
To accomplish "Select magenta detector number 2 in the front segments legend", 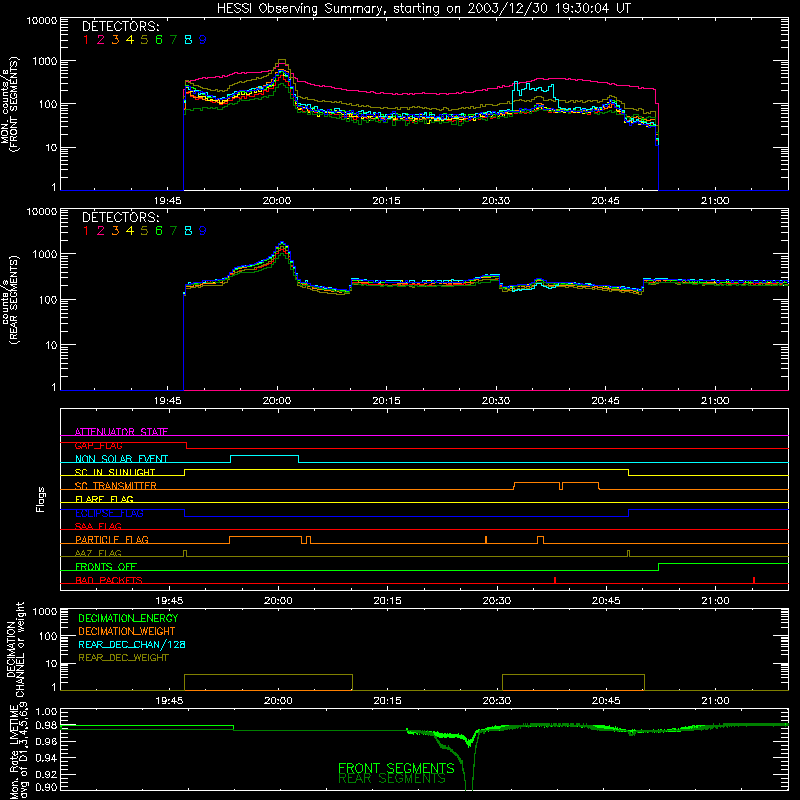I will point(101,40).
